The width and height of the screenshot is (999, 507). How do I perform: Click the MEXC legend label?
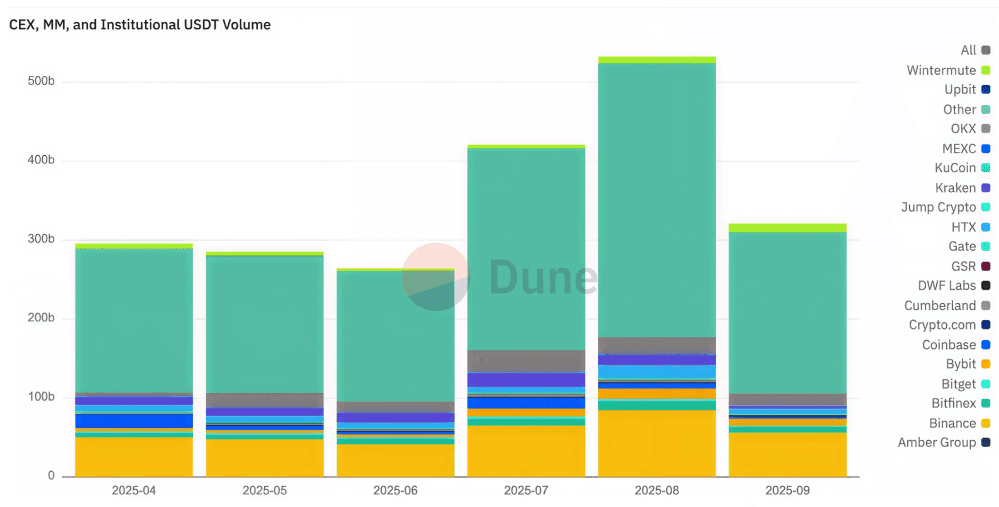959,148
